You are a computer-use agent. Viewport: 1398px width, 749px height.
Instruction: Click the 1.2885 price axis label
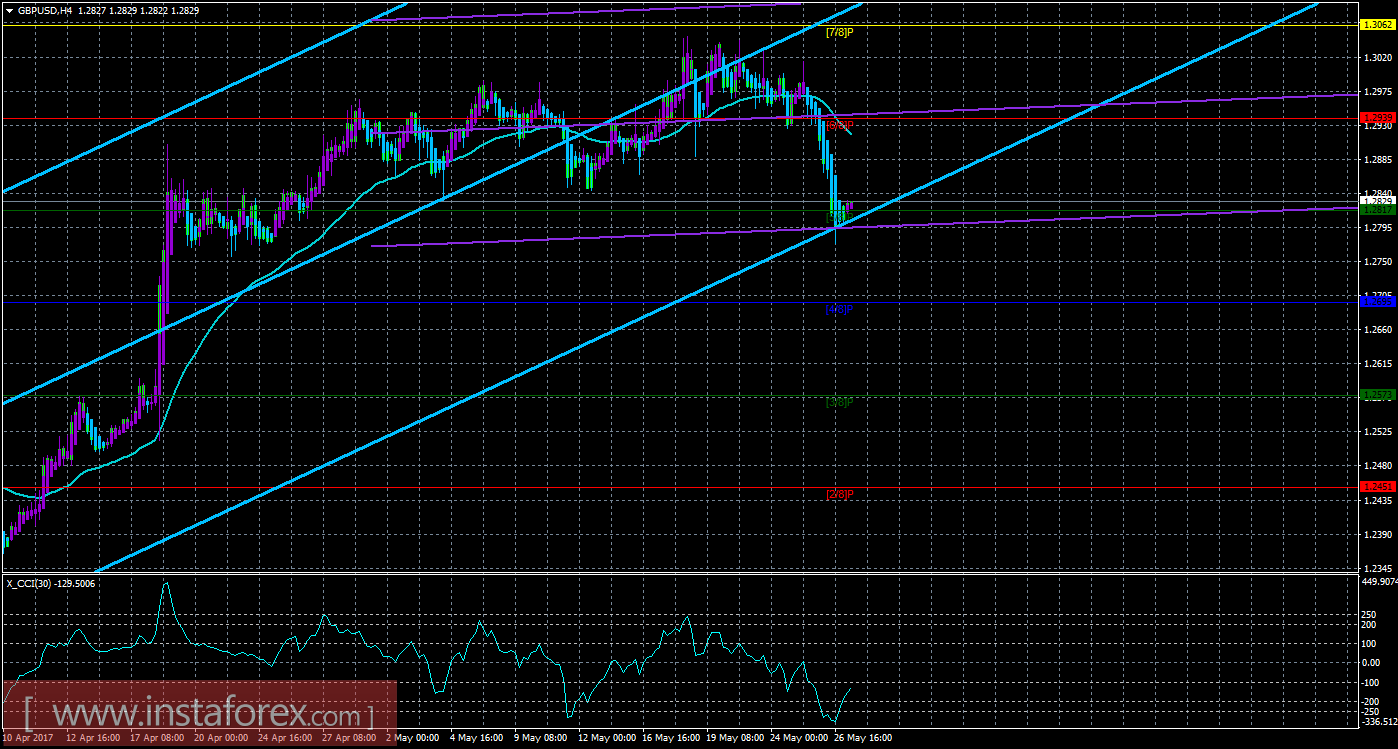[1378, 160]
